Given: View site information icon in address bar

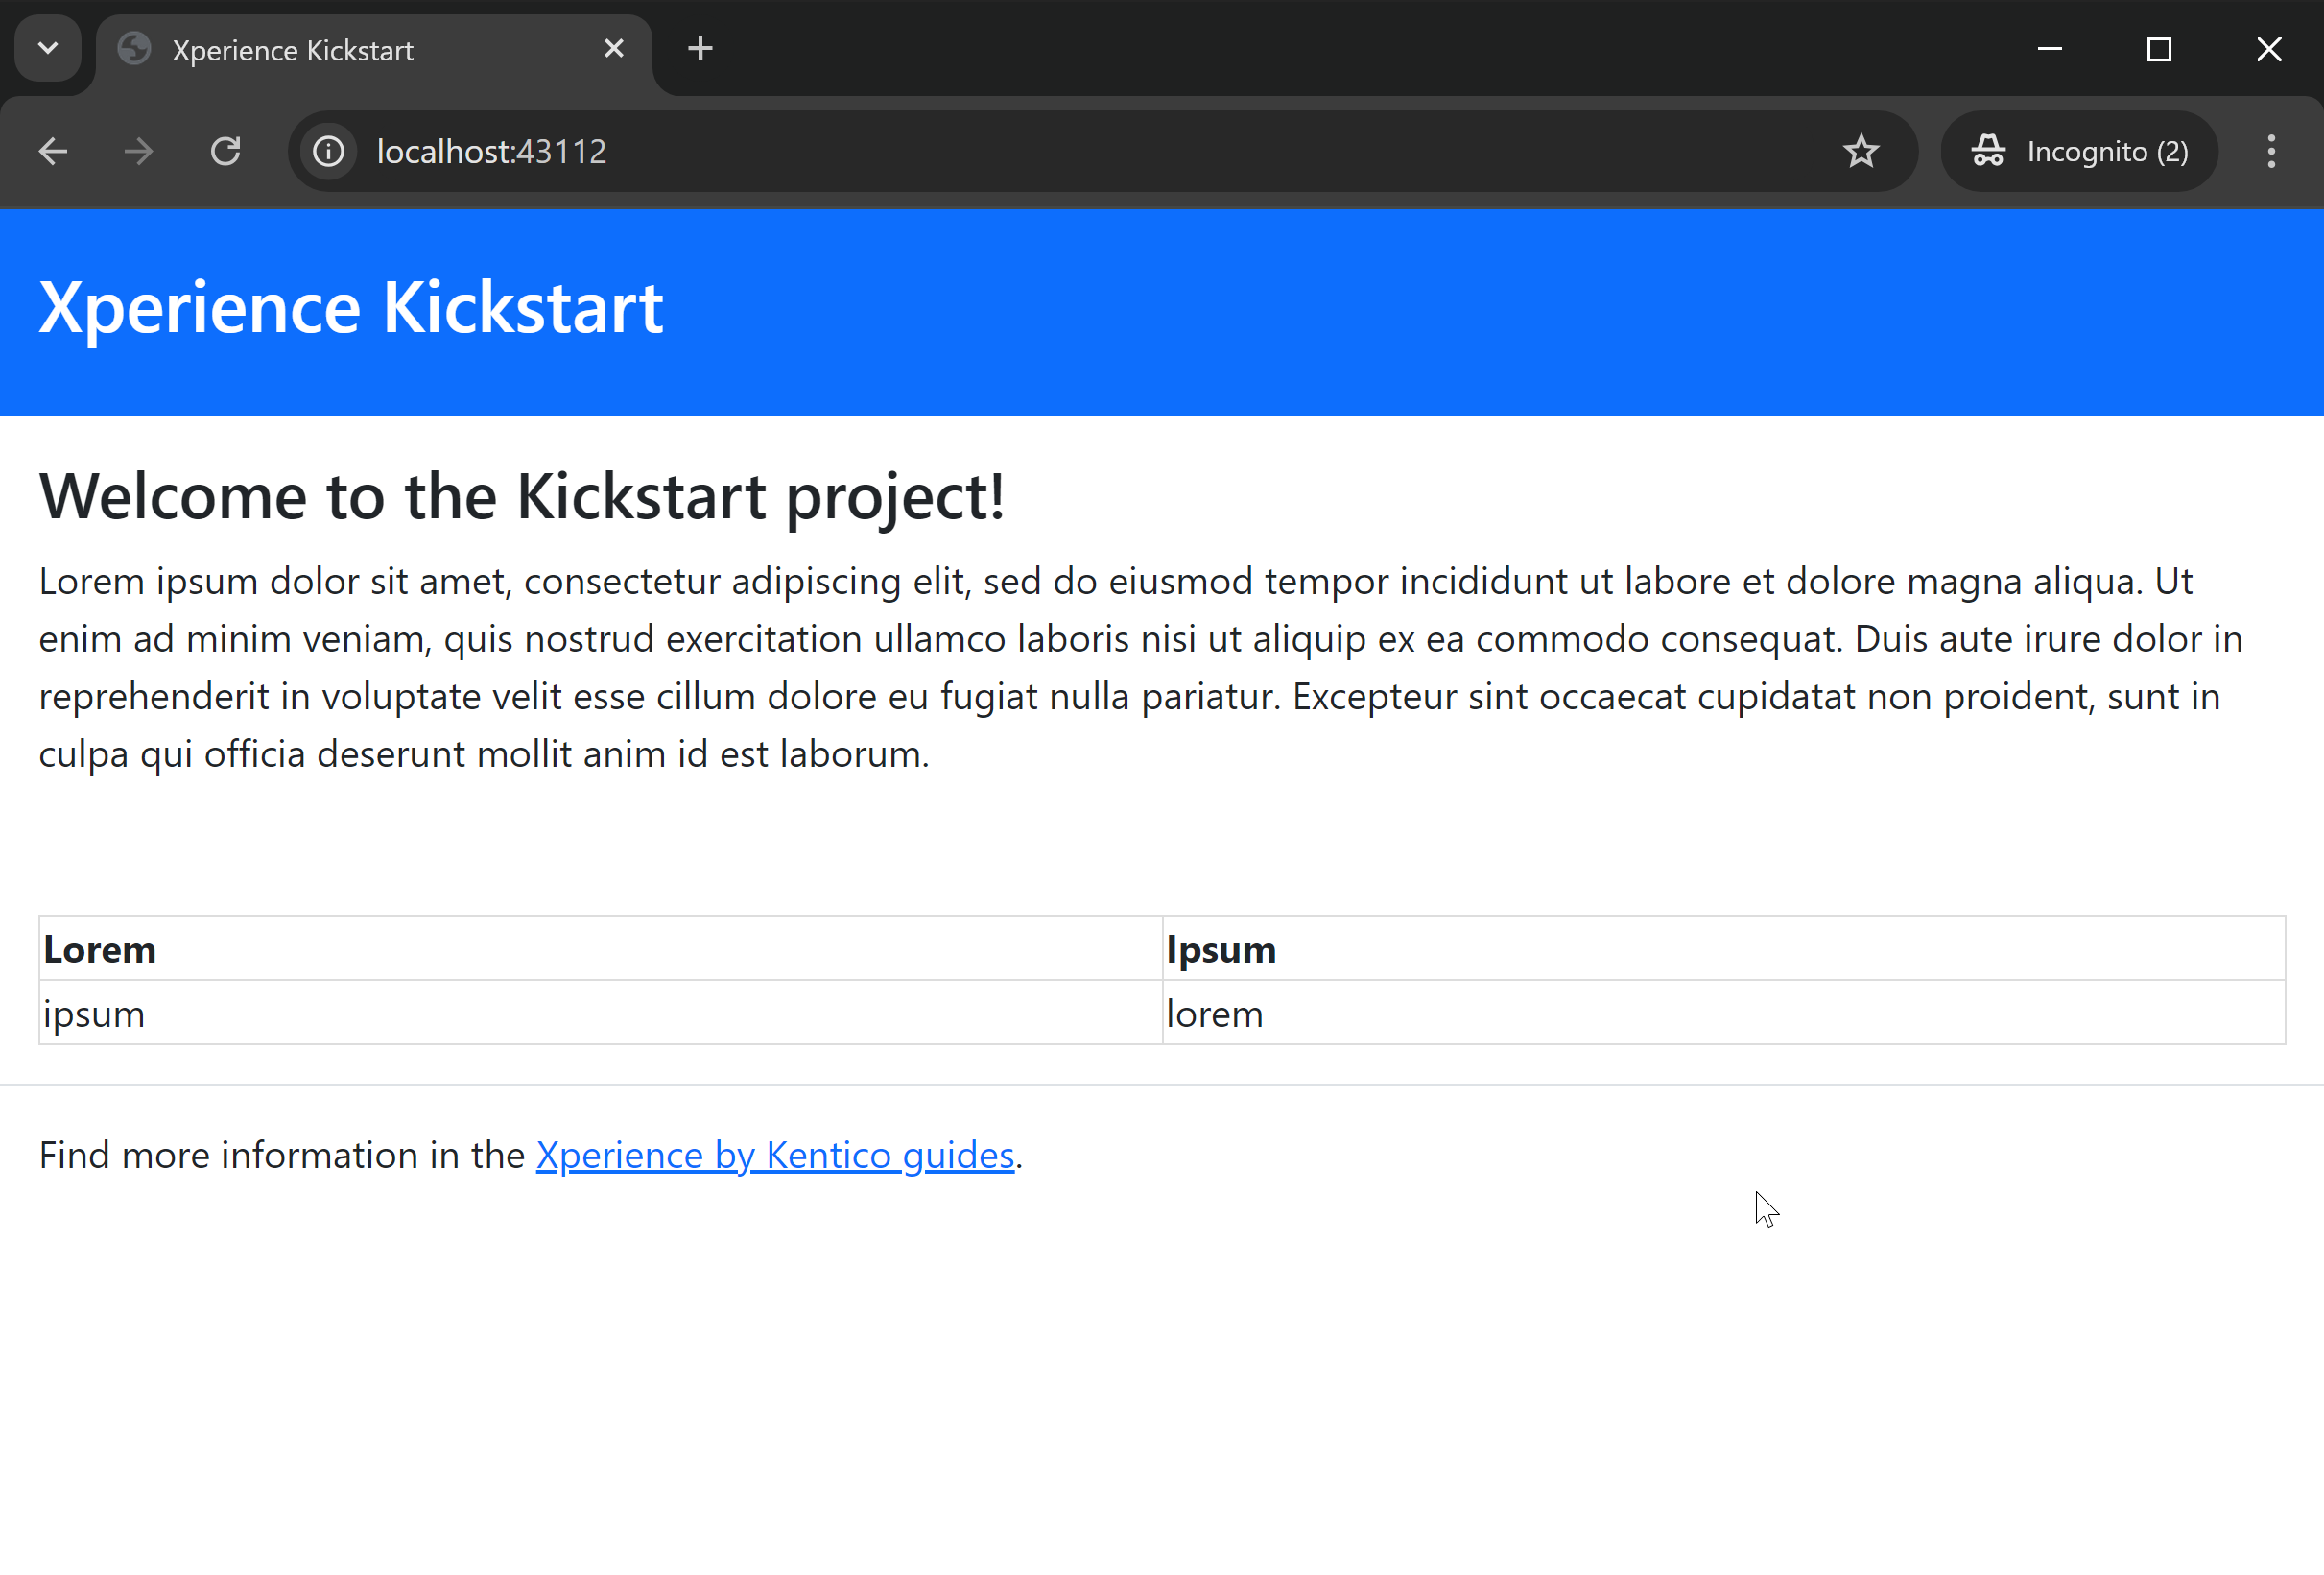Looking at the screenshot, I should click(x=328, y=152).
